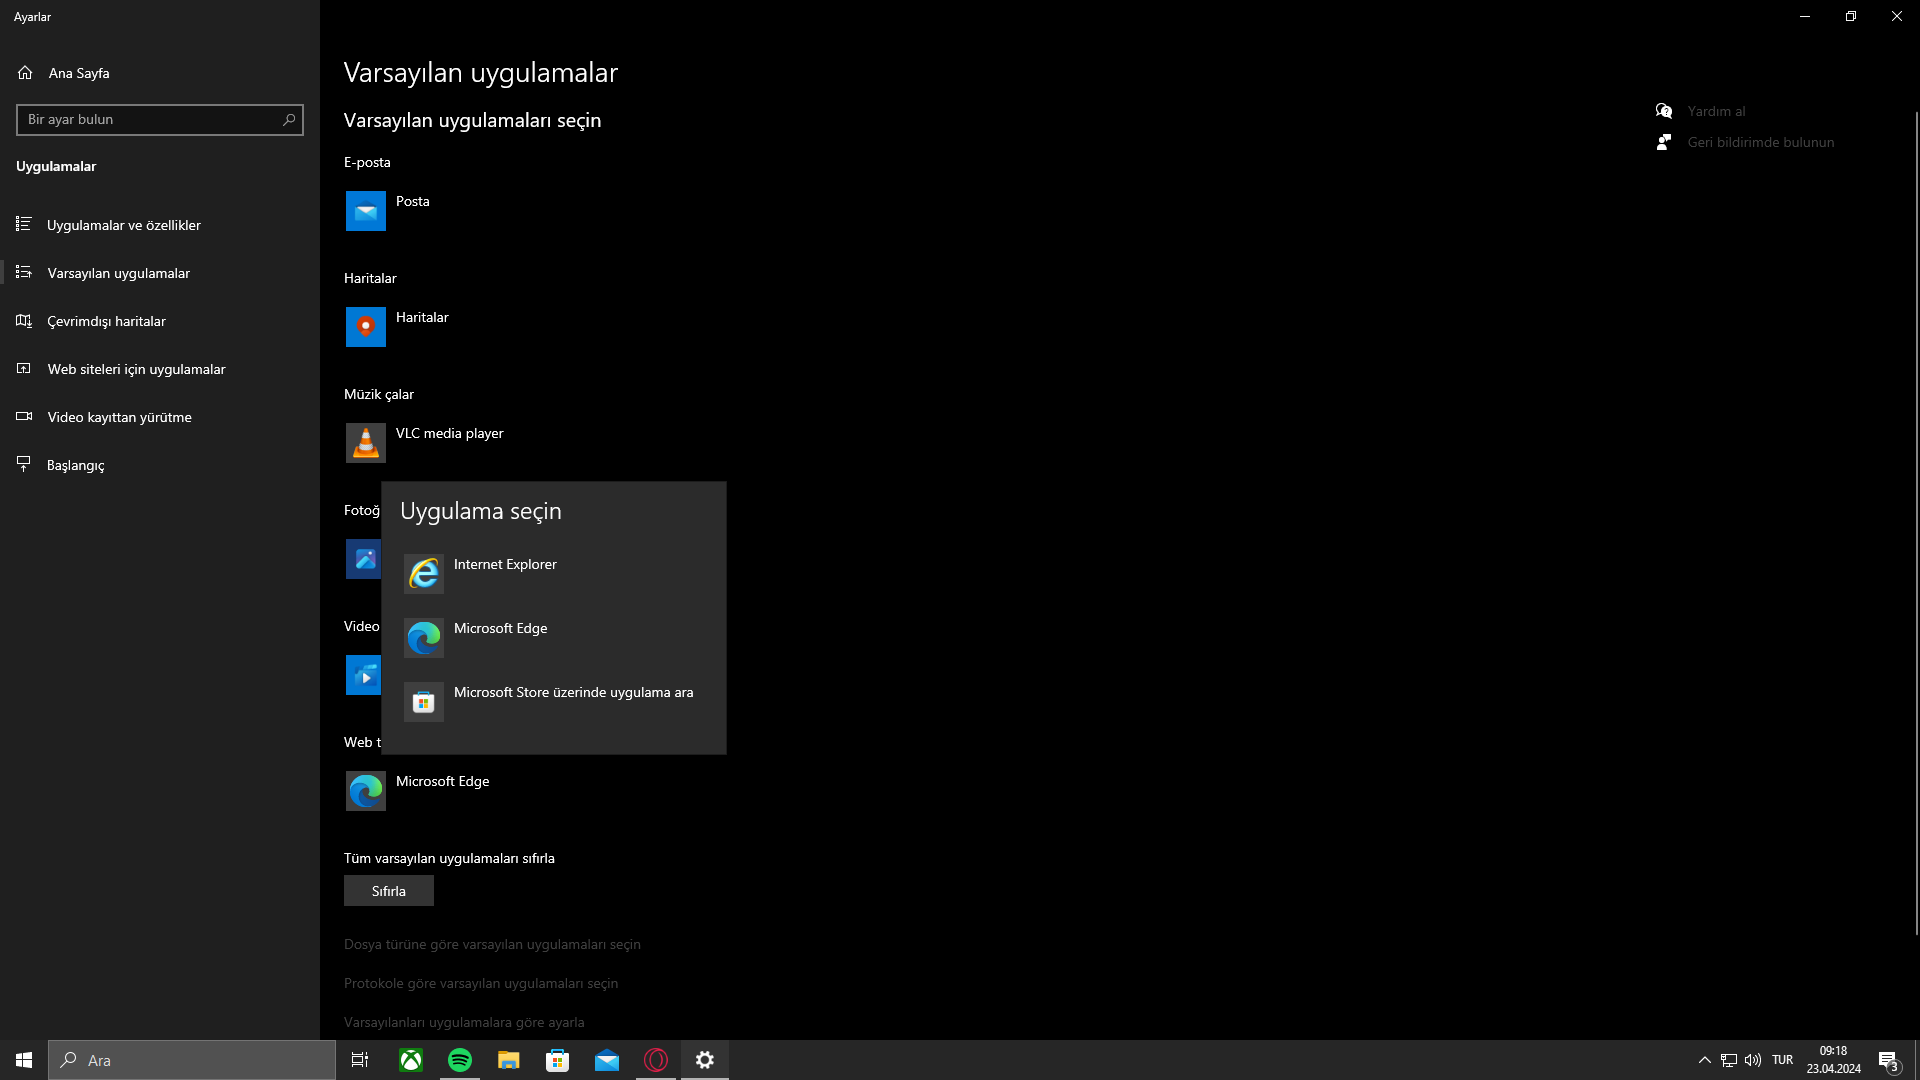Click the Posta mail app icon

click(x=366, y=211)
